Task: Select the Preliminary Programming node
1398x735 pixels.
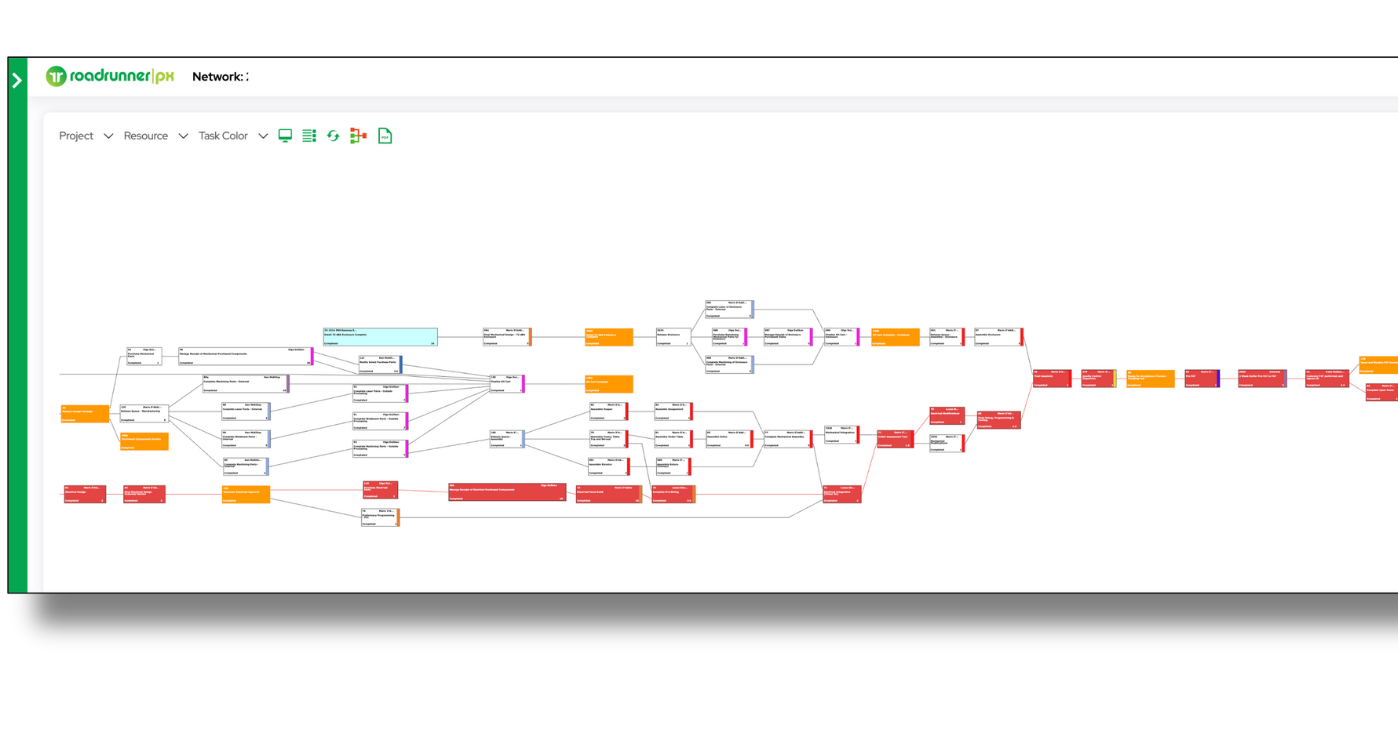Action: point(380,517)
